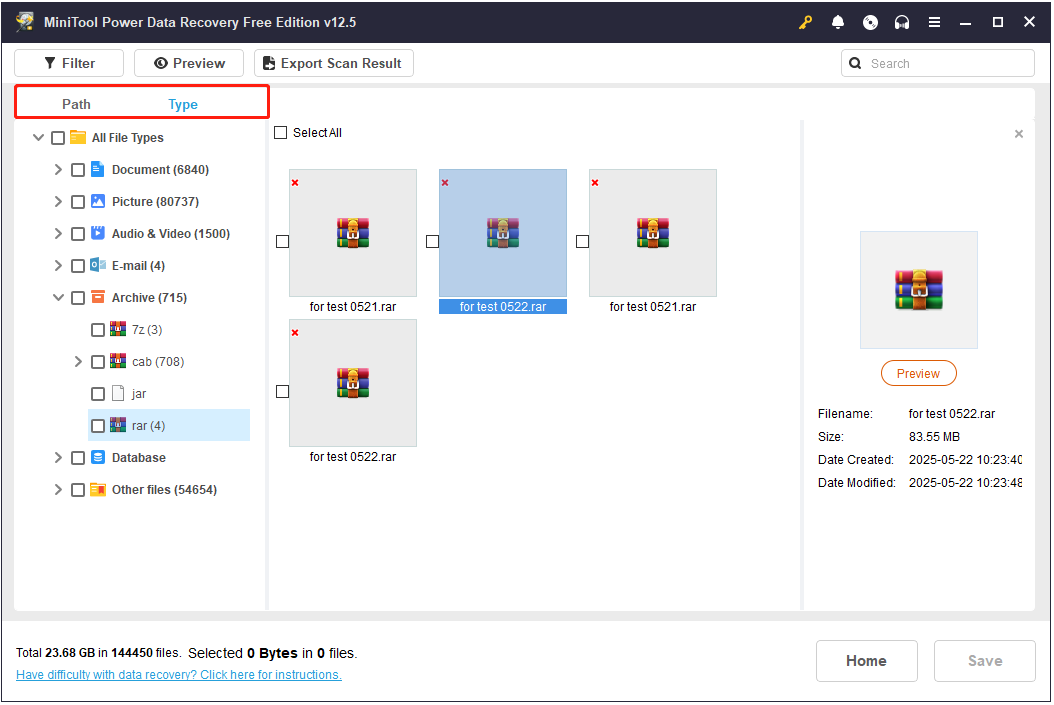
Task: Collapse the Archive node
Action: (x=58, y=297)
